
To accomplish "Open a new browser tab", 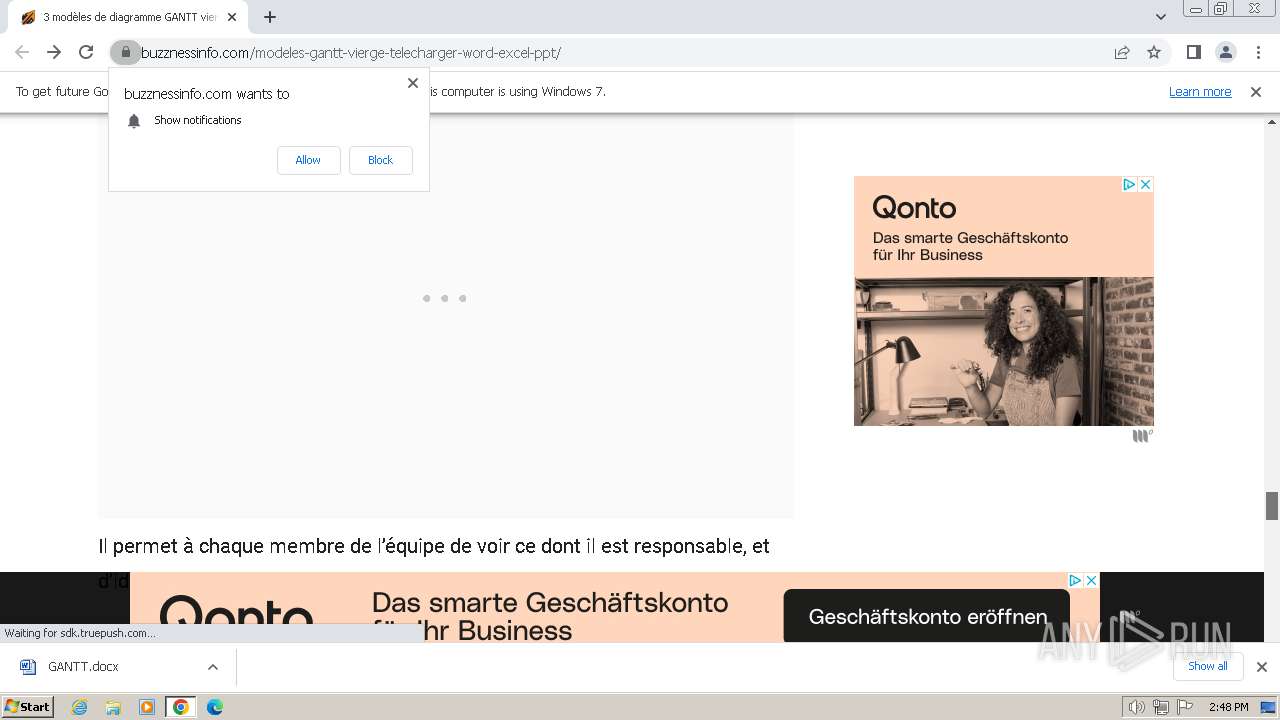I will pyautogui.click(x=270, y=17).
